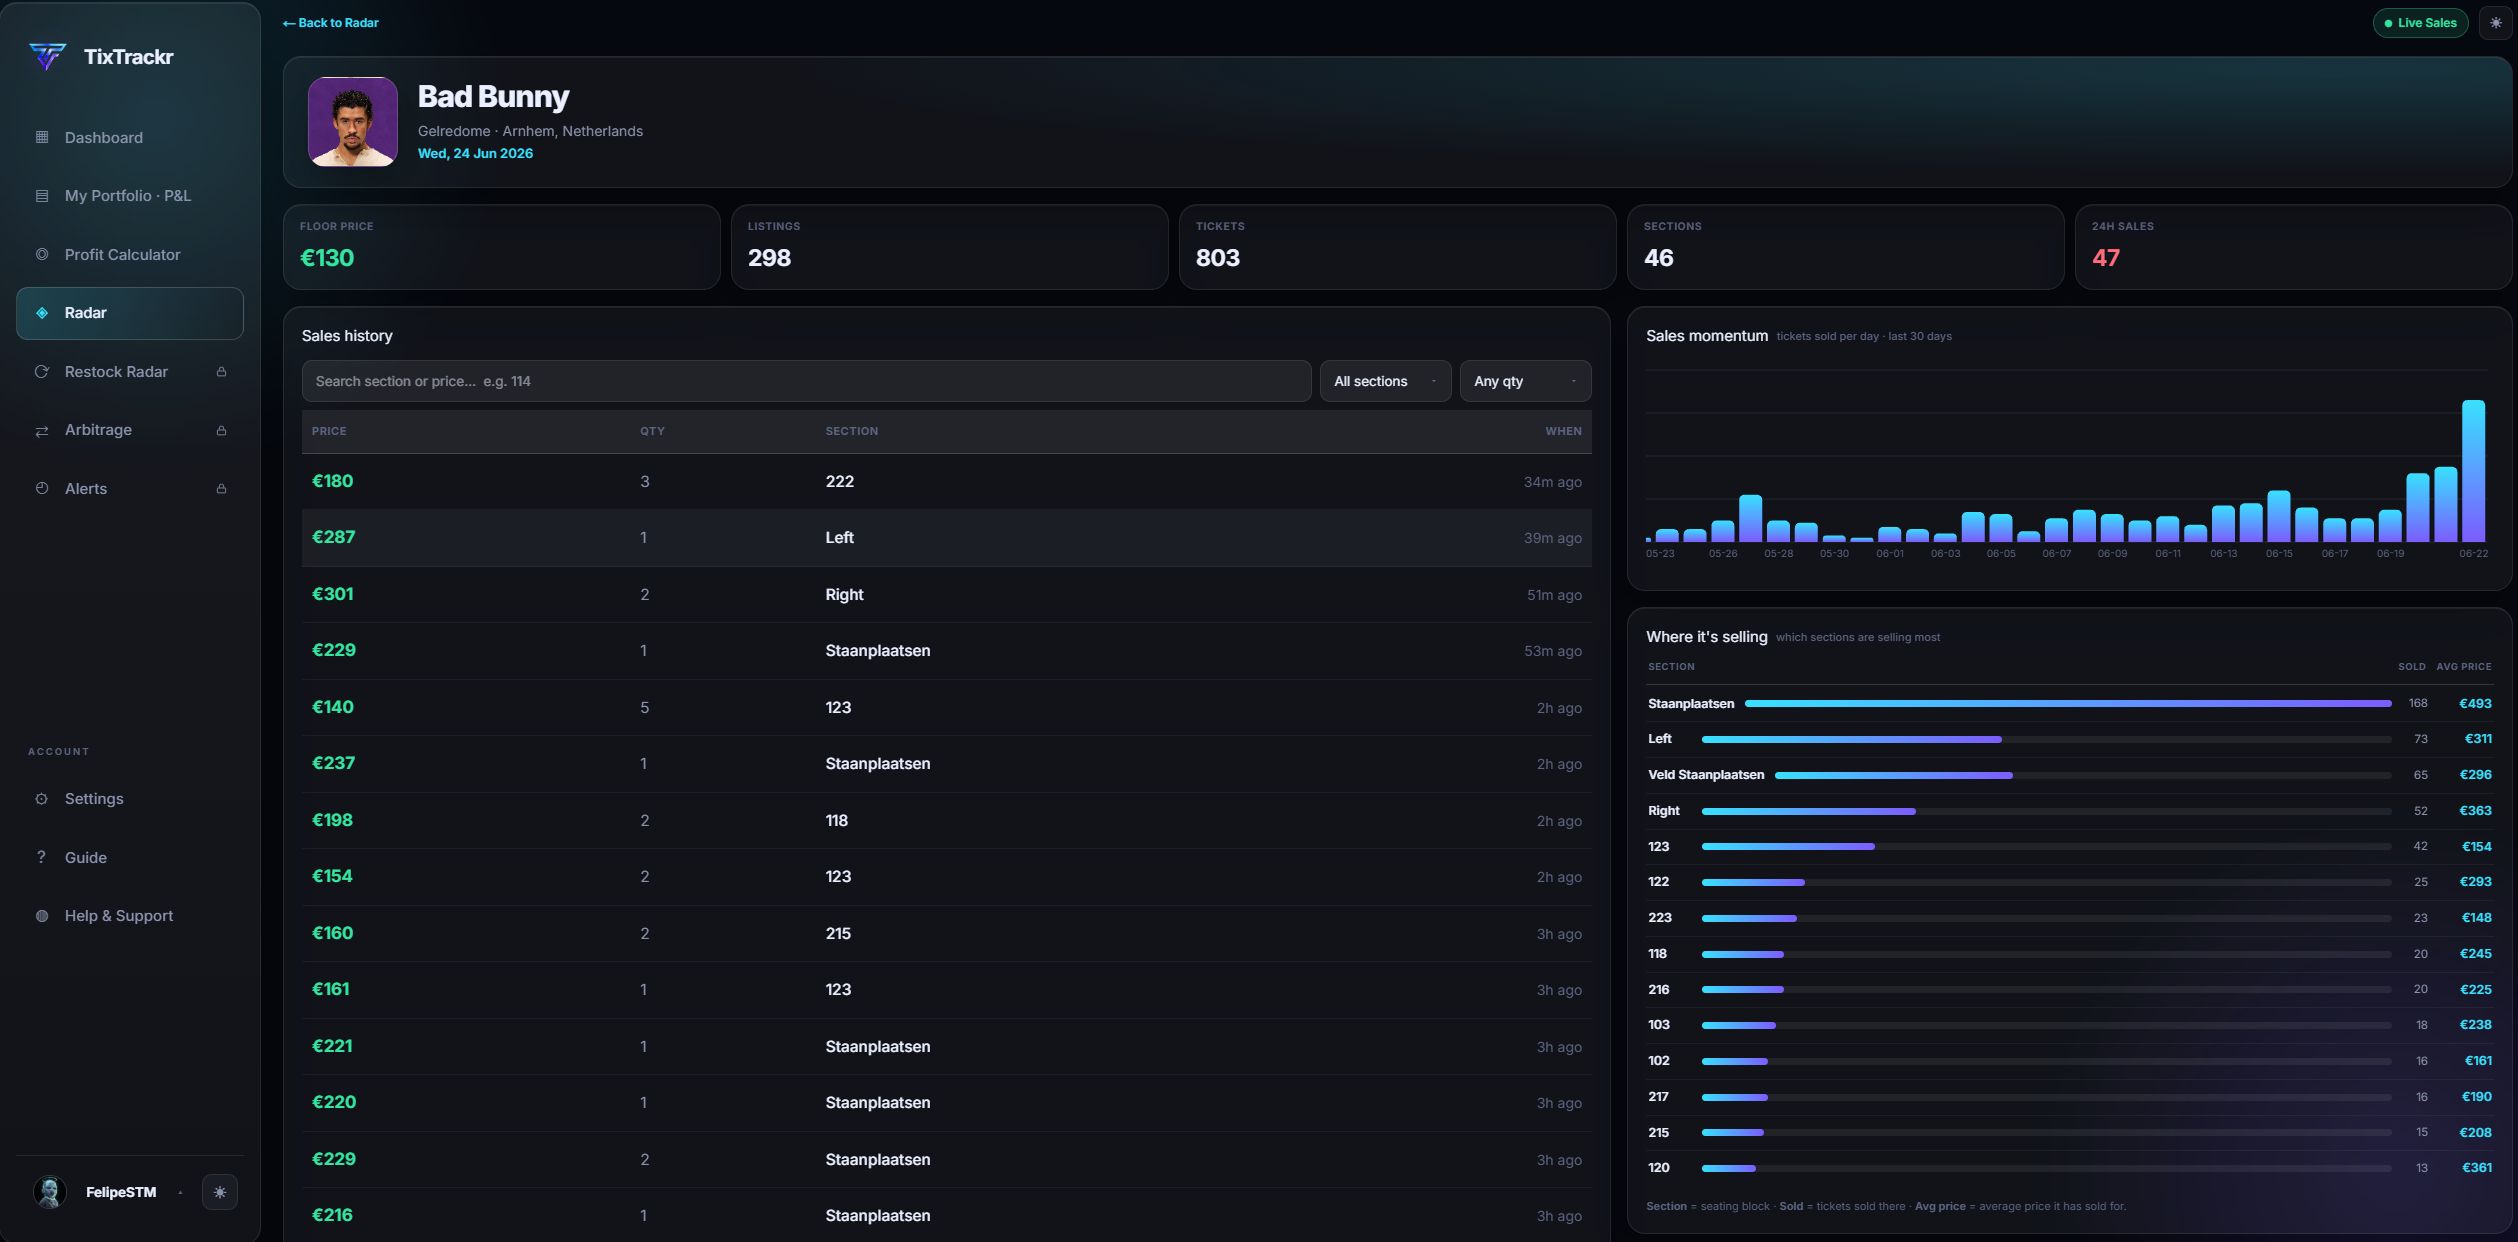Click the SECTION column header in Sales history
The height and width of the screenshot is (1242, 2518).
(852, 431)
